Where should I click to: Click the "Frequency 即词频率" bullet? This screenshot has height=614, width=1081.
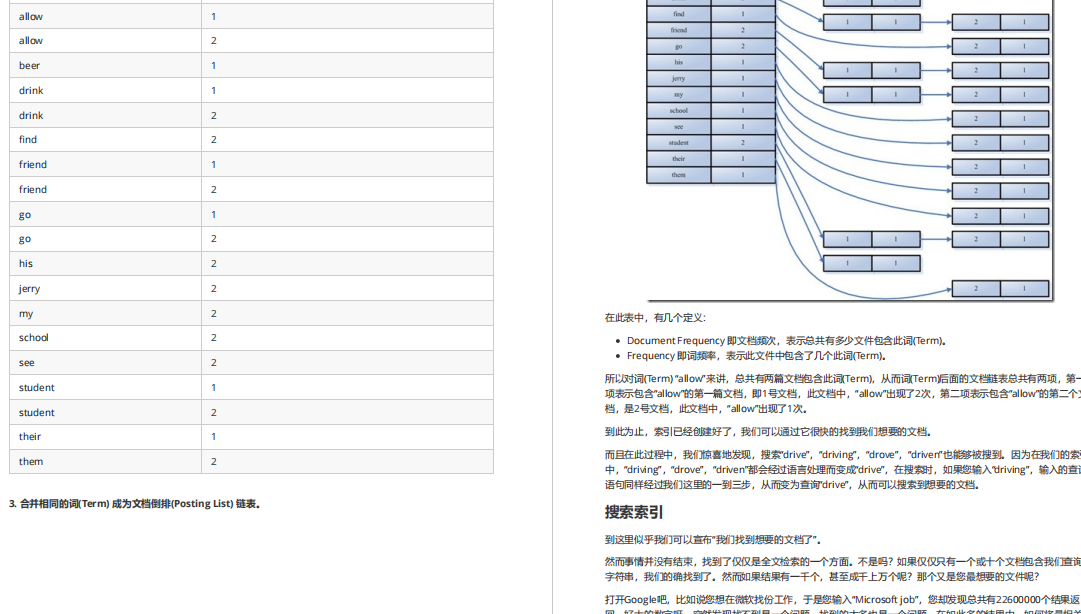click(x=756, y=356)
